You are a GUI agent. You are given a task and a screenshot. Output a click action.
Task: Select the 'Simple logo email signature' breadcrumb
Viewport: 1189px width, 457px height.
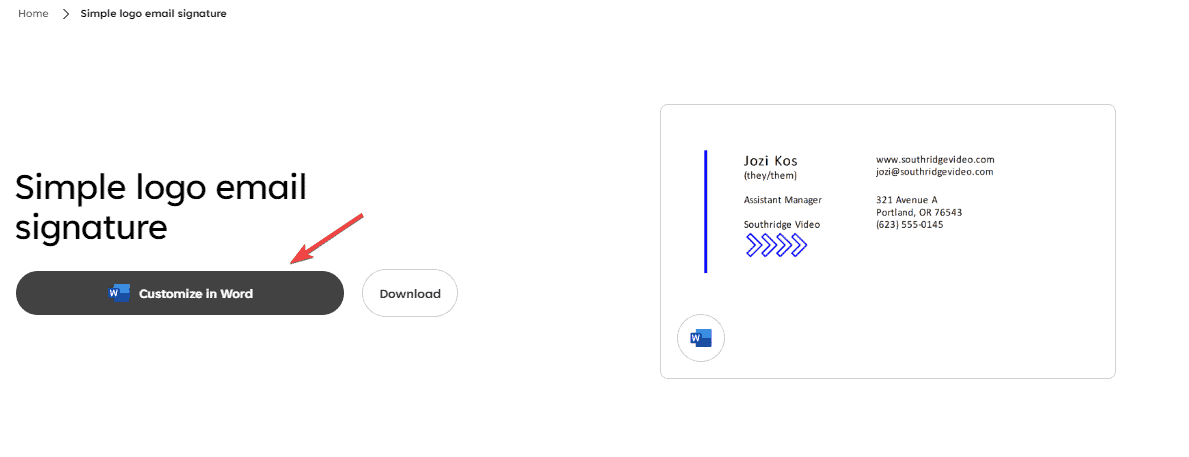pos(153,14)
